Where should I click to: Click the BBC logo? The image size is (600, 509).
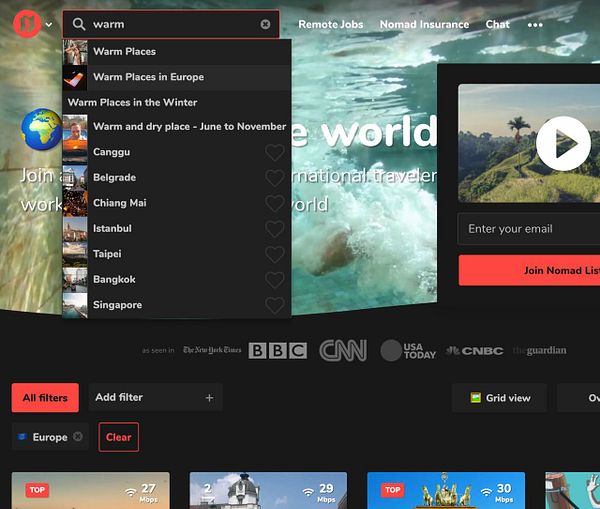click(277, 351)
